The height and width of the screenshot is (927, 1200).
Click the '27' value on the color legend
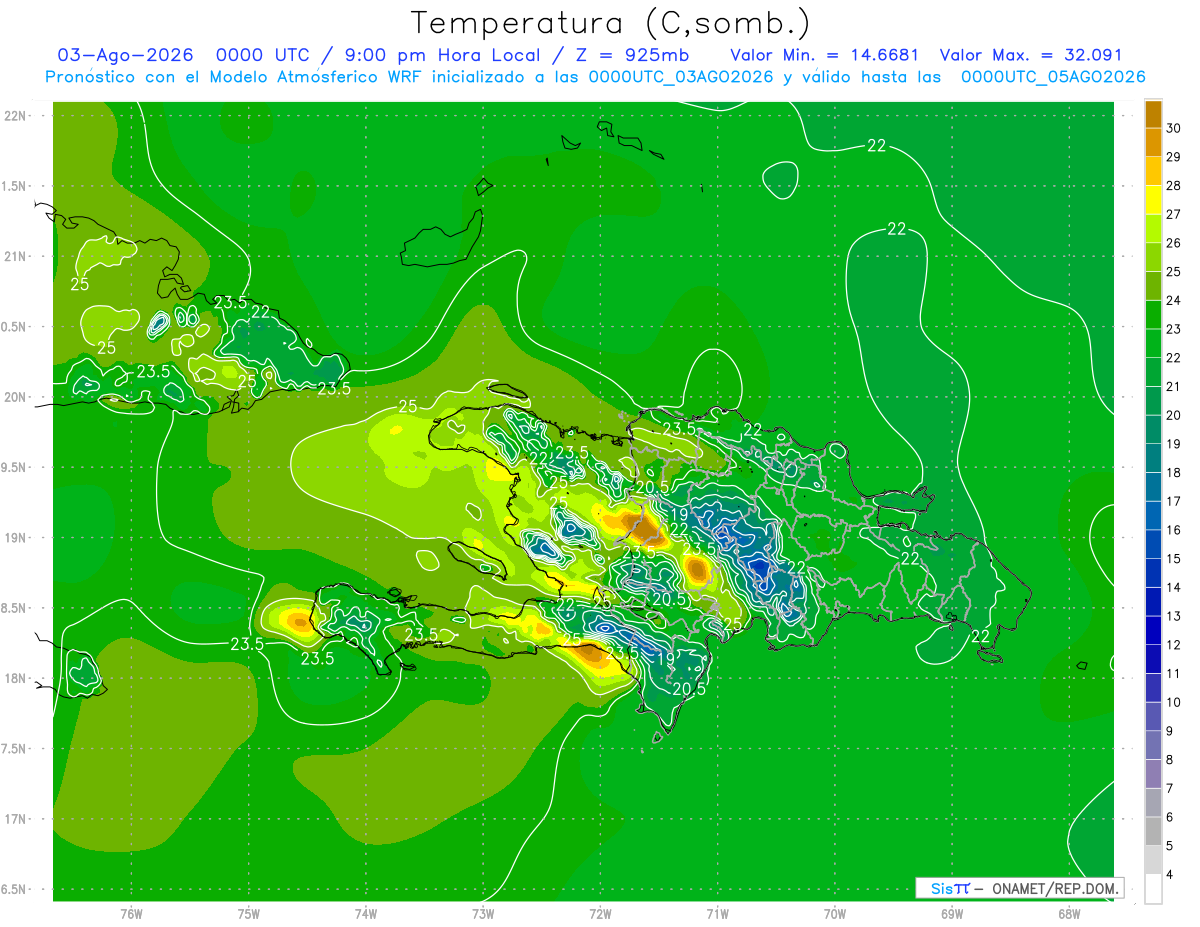(x=1174, y=214)
